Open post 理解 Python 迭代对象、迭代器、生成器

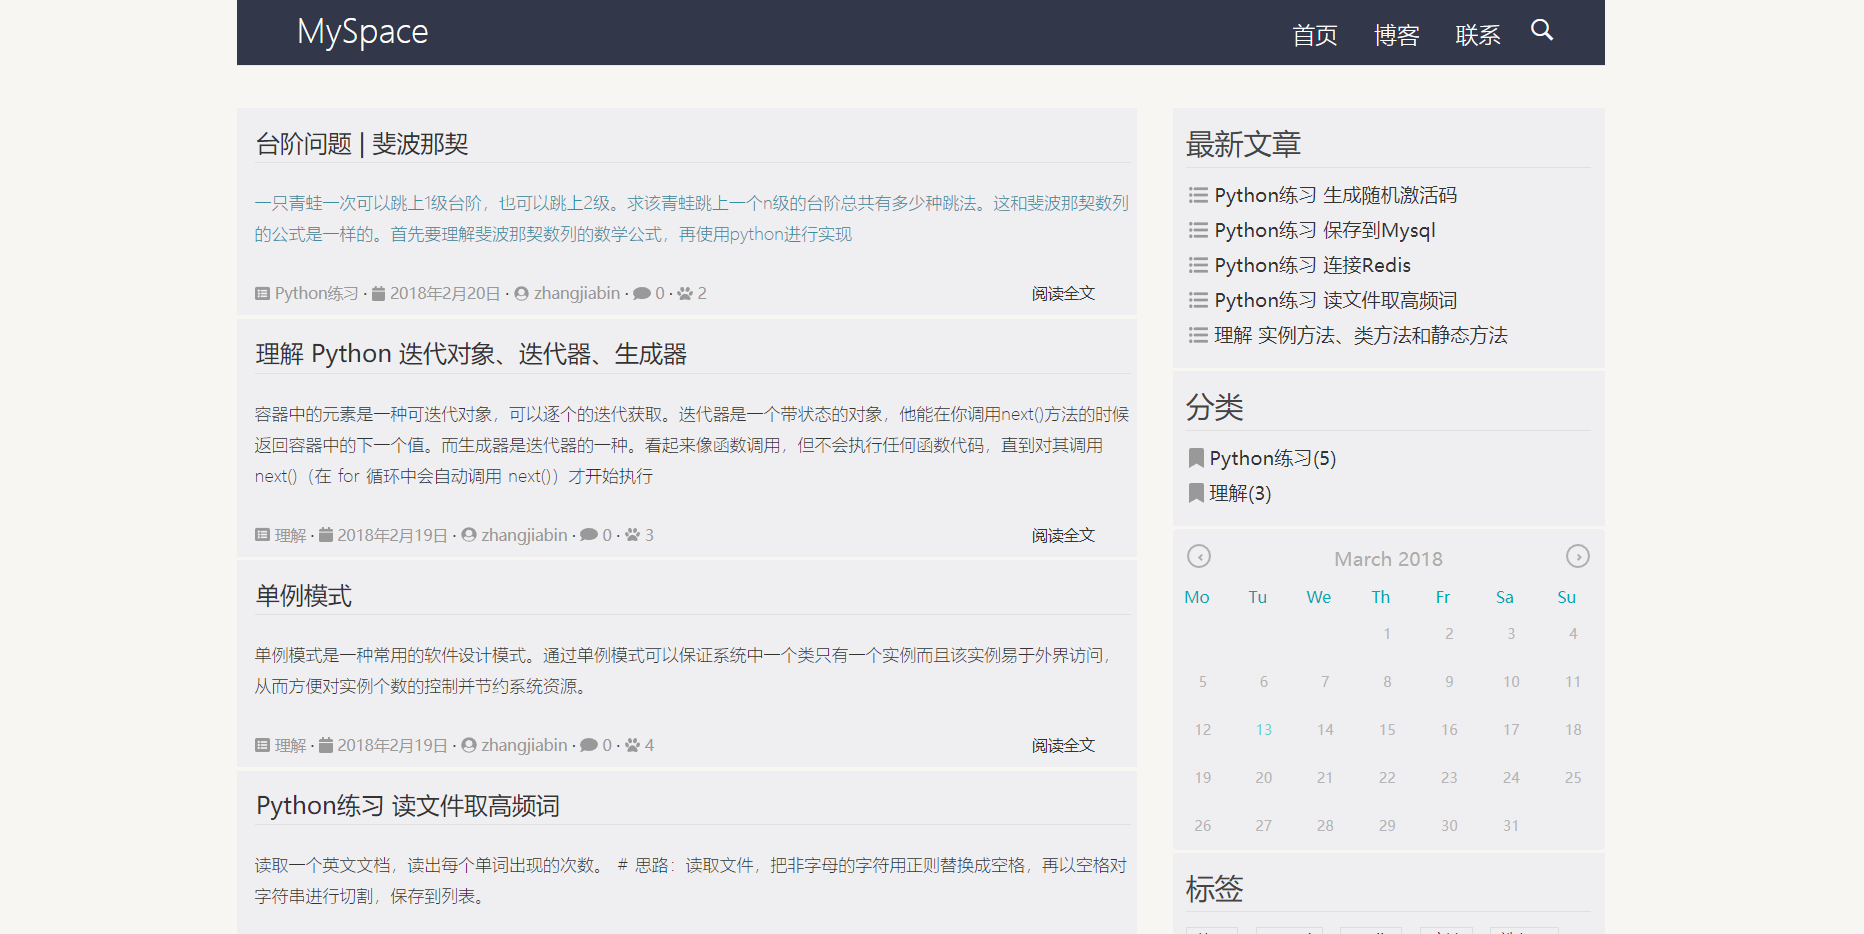[471, 354]
